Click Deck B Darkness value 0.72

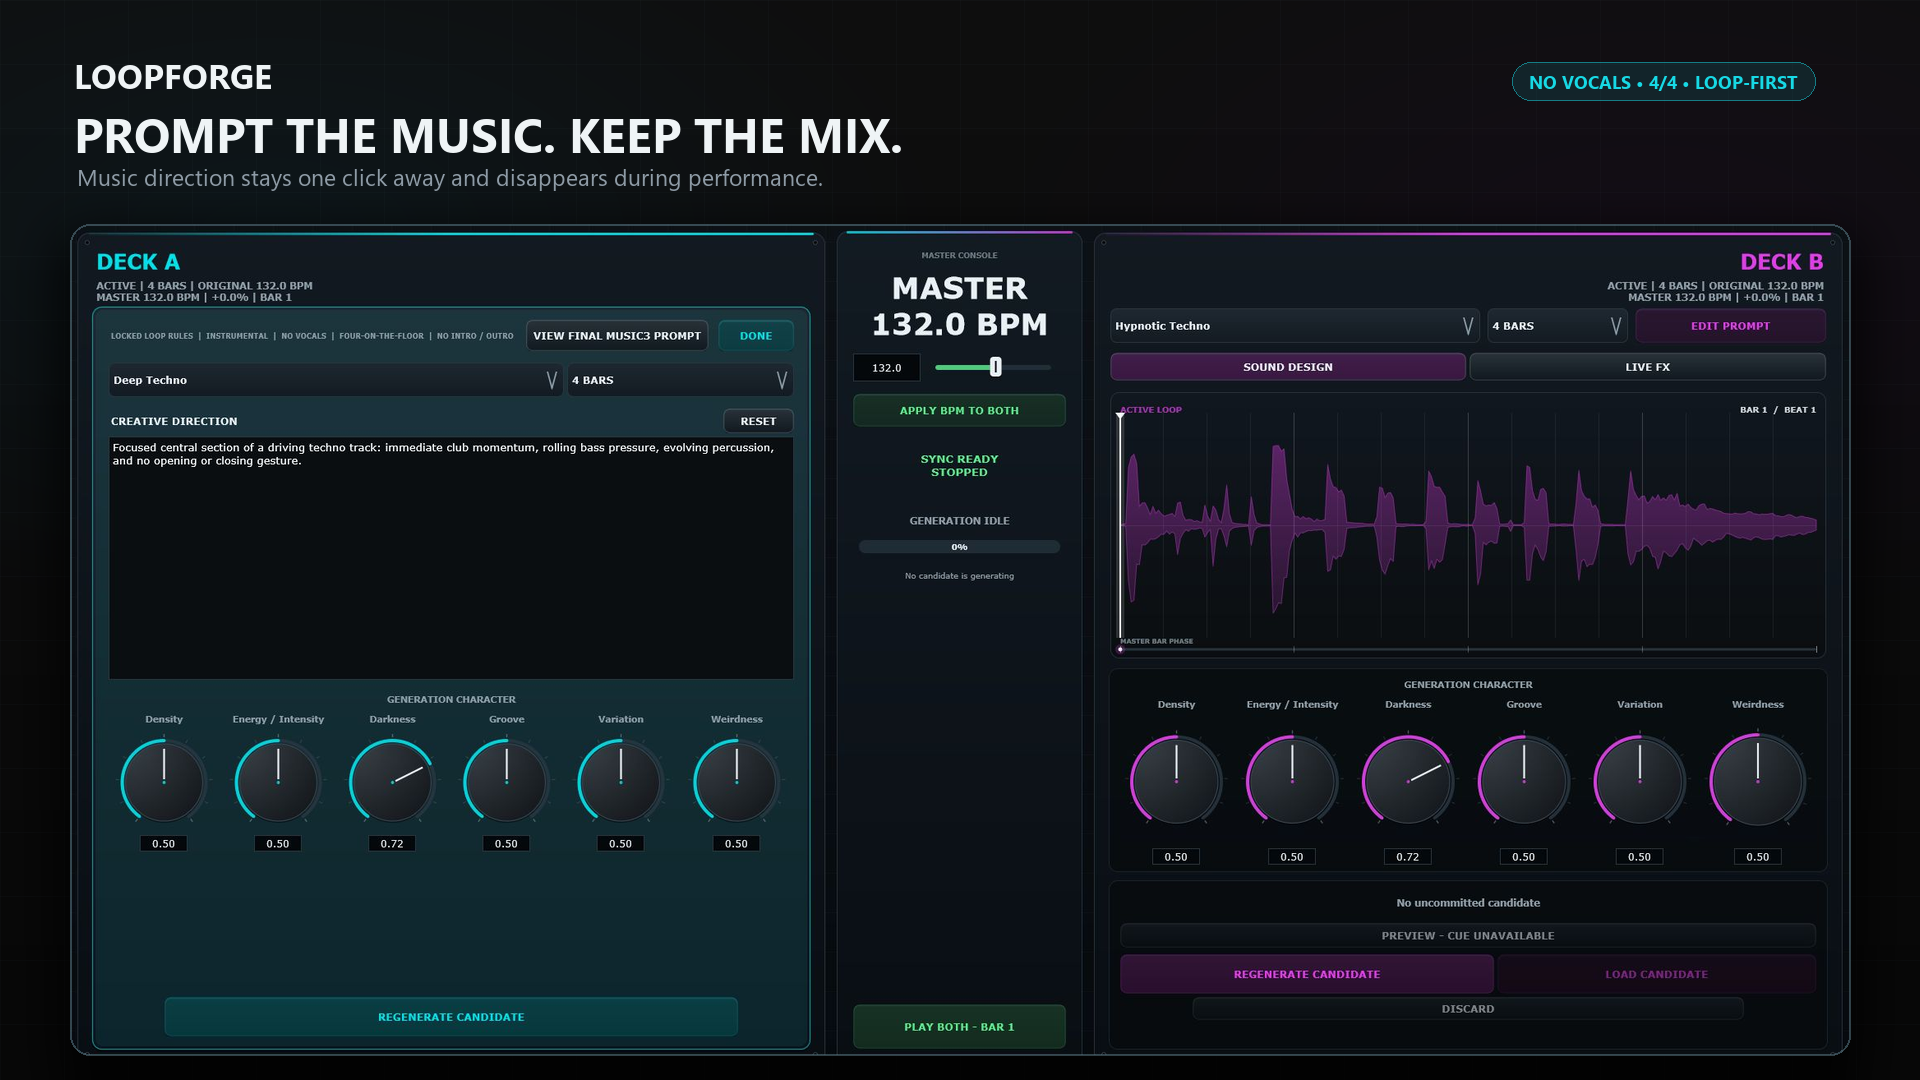[x=1408, y=857]
